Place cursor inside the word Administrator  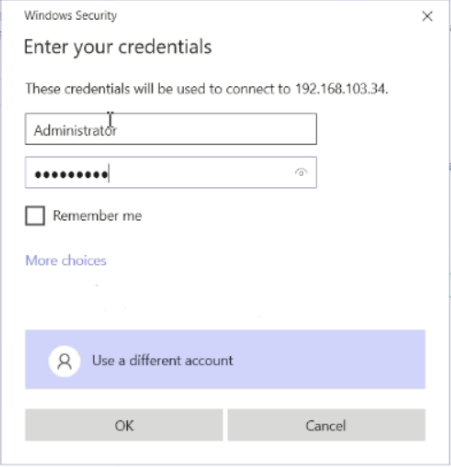[75, 130]
